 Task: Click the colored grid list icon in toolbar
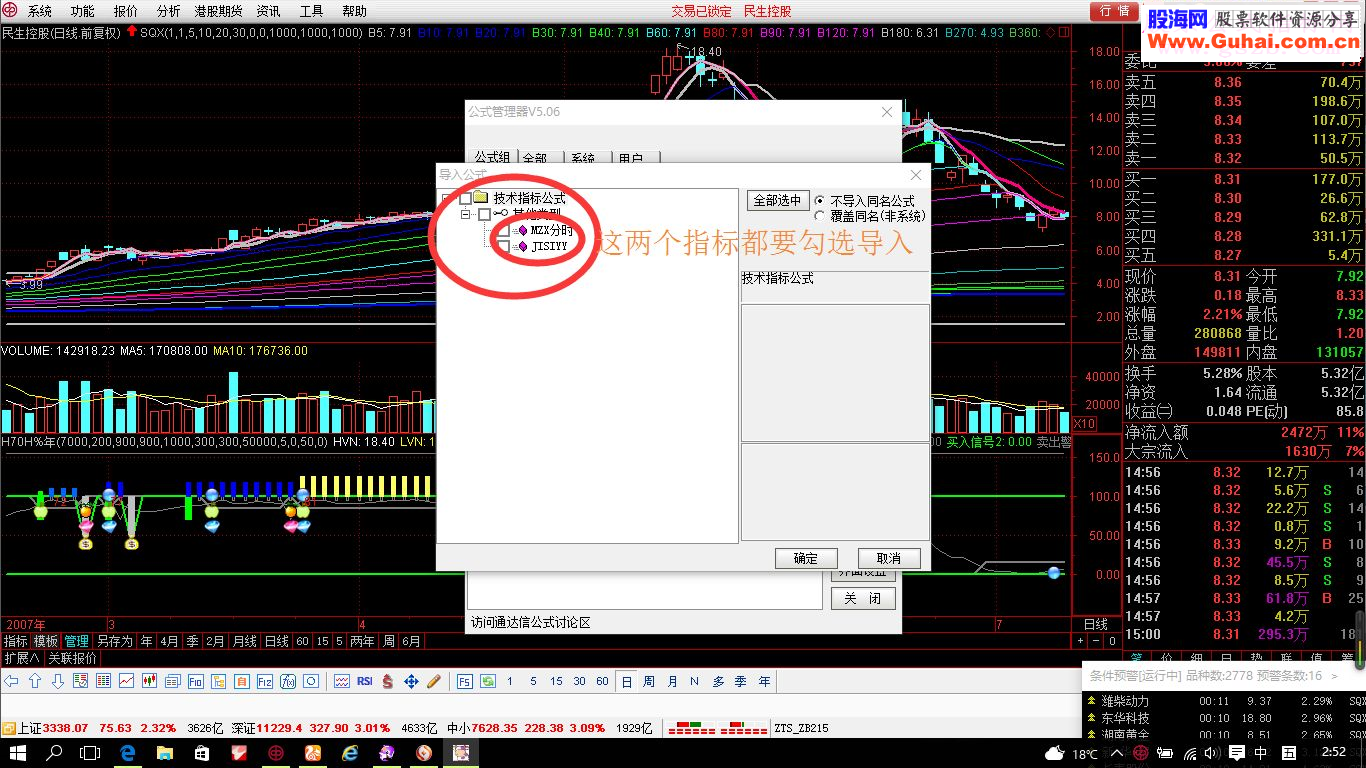(103, 681)
